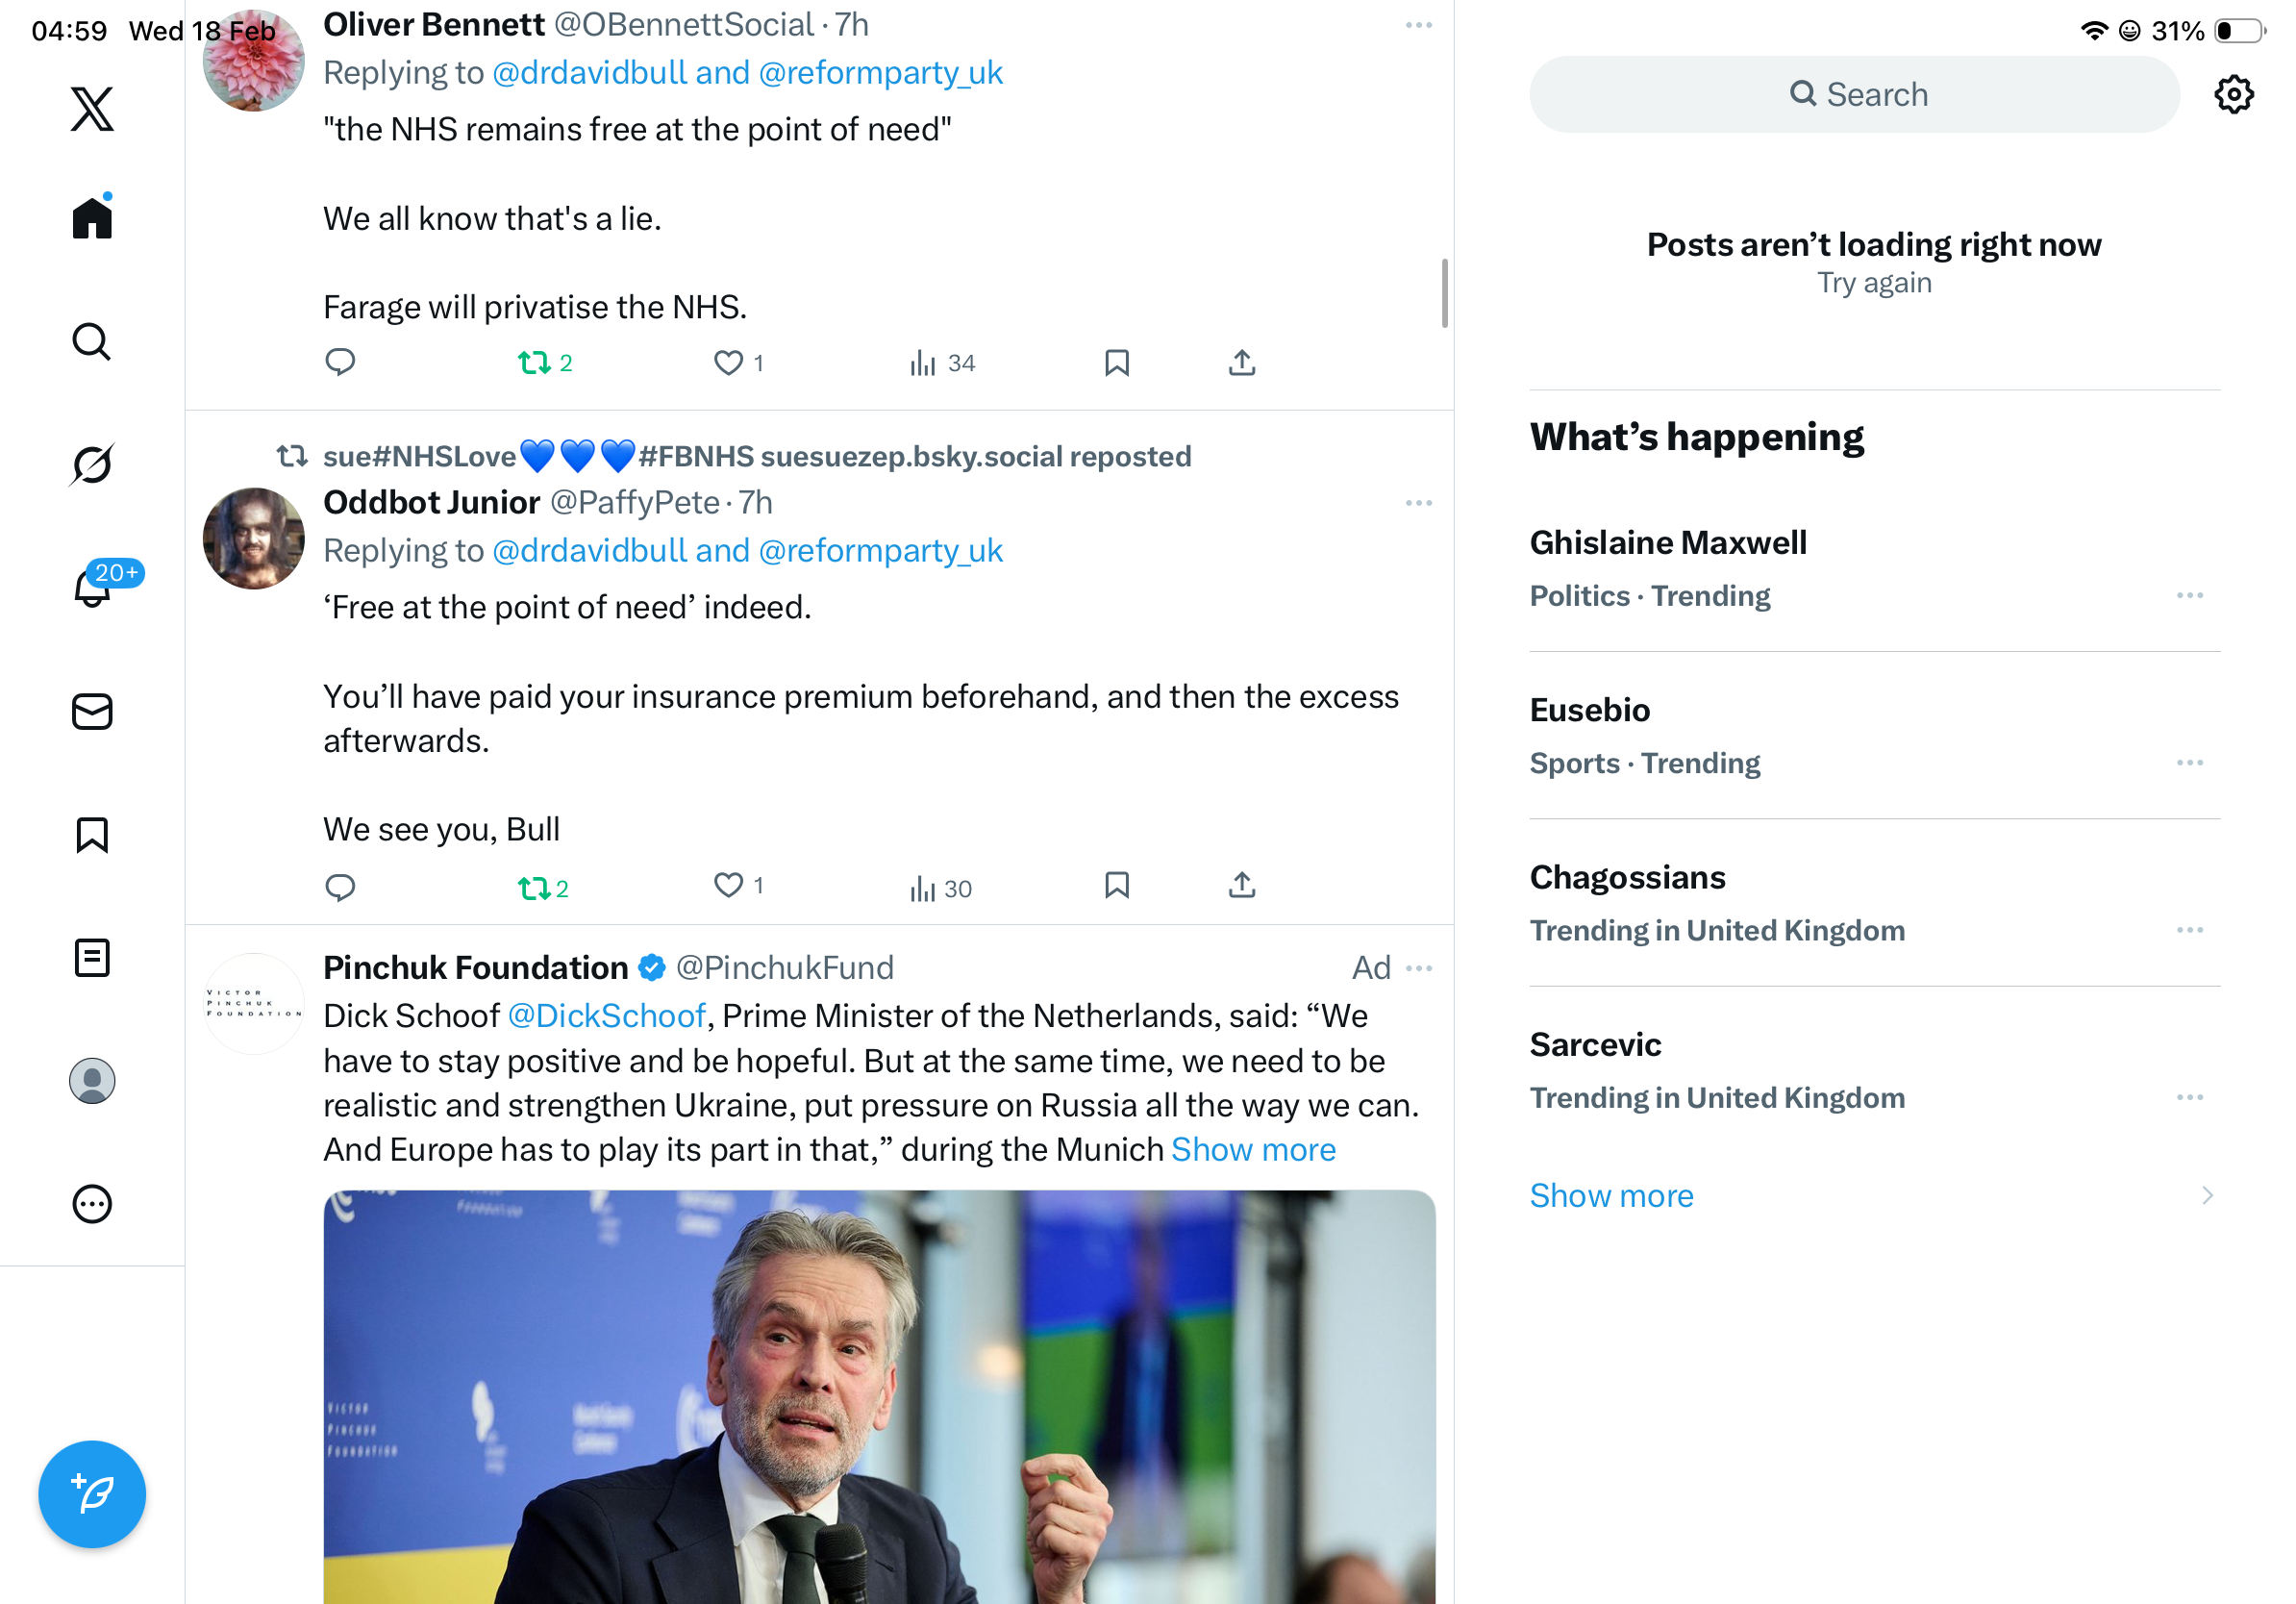Open more options on Pinchuk Foundation ad
This screenshot has width=2296, height=1604.
(x=1418, y=968)
